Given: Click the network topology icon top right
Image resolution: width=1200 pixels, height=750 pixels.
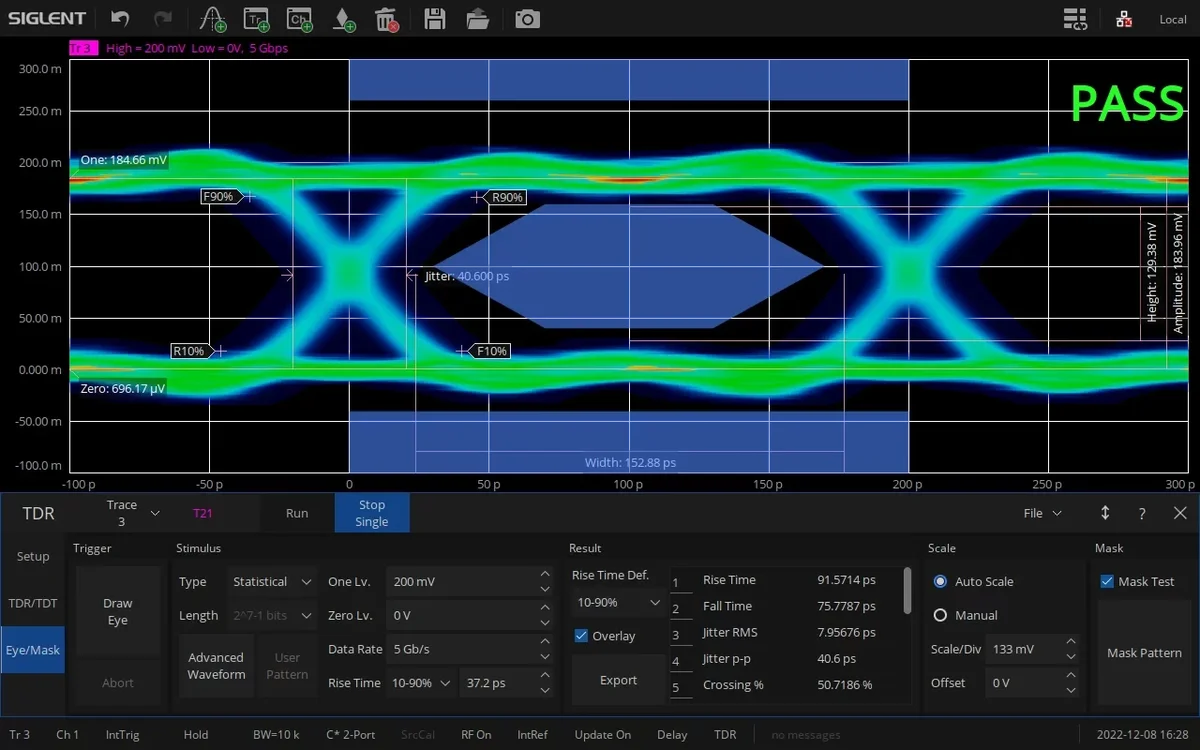Looking at the screenshot, I should [1122, 18].
